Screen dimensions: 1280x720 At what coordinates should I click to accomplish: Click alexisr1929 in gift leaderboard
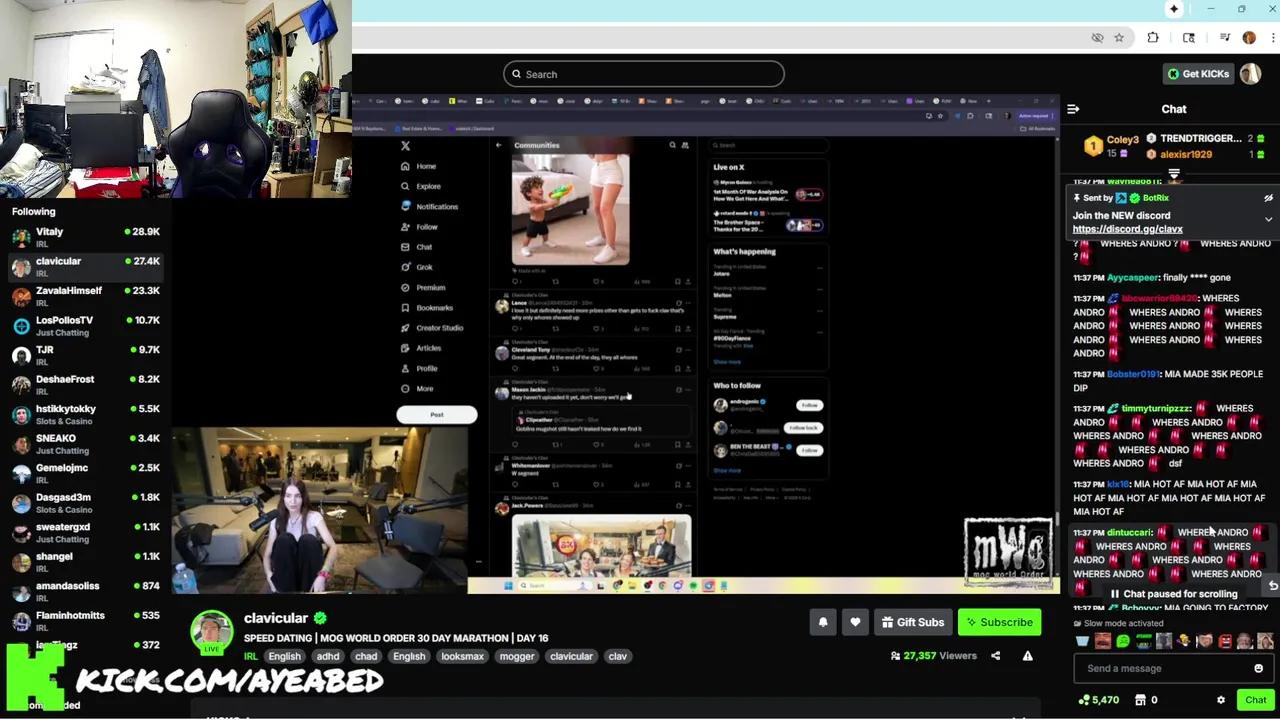tap(1185, 155)
